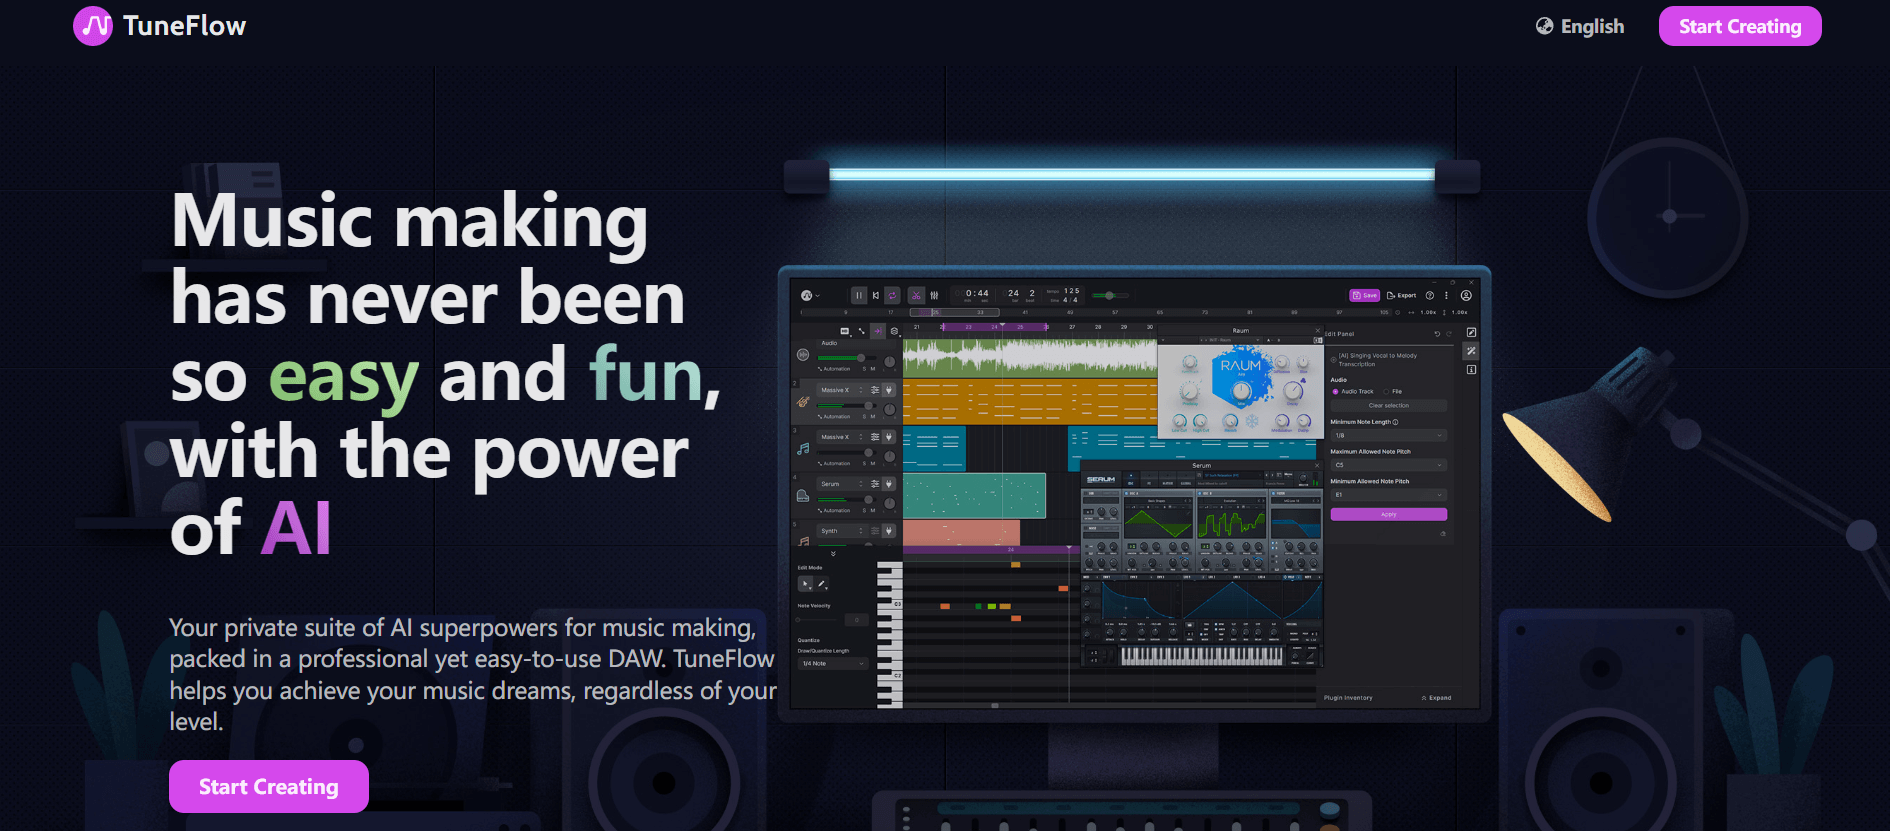Click the TuneFlow logo icon
Screen dimensions: 1890x831
(x=93, y=26)
